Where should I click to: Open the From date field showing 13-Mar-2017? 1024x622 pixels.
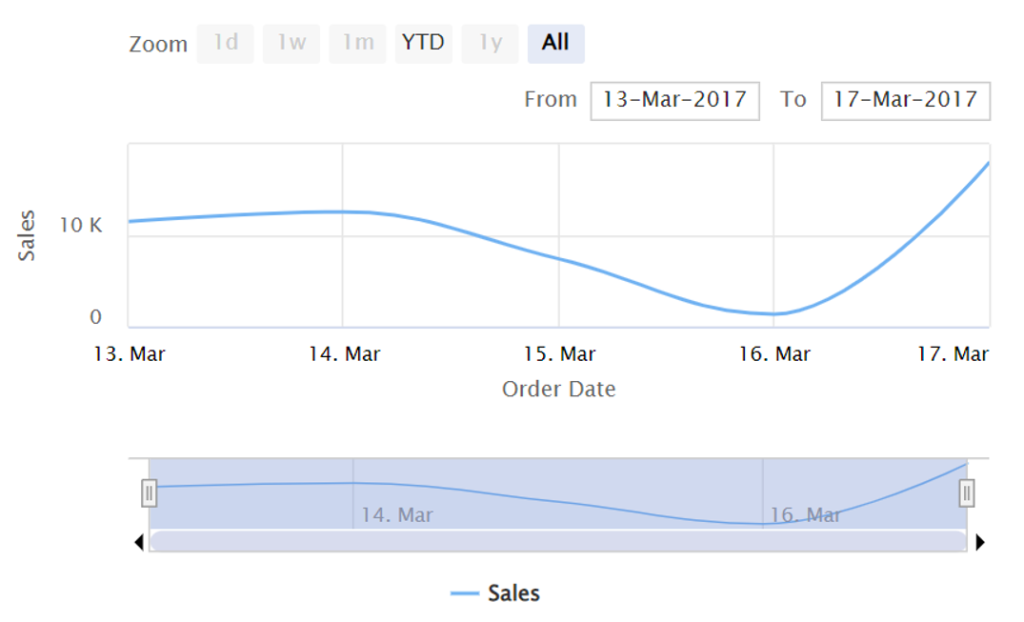[x=674, y=100]
